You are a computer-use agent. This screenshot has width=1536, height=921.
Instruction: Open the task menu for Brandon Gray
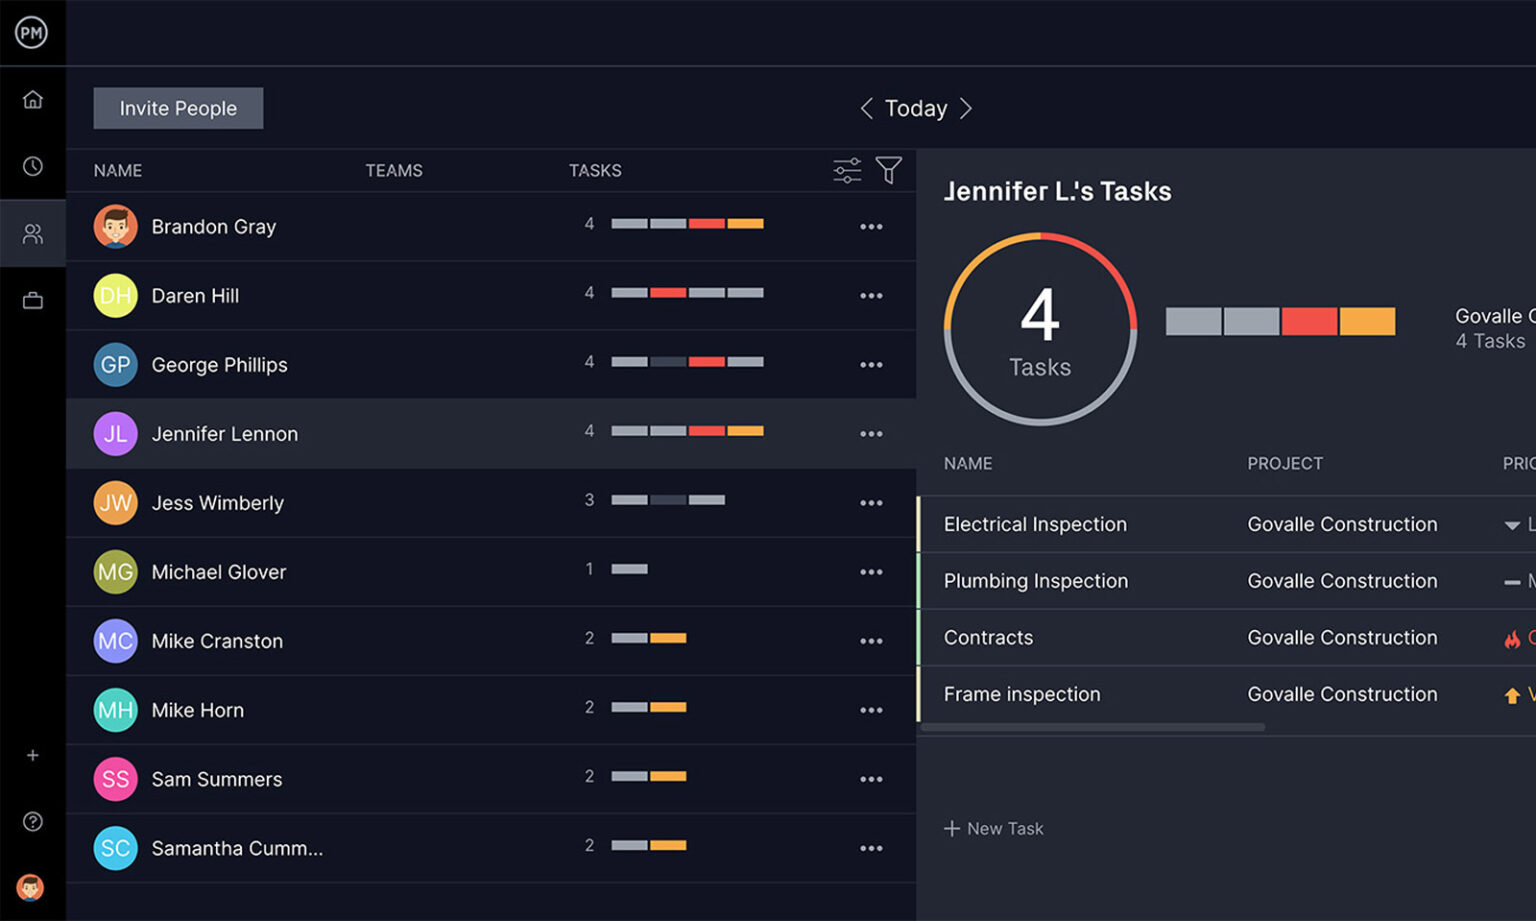(x=871, y=226)
